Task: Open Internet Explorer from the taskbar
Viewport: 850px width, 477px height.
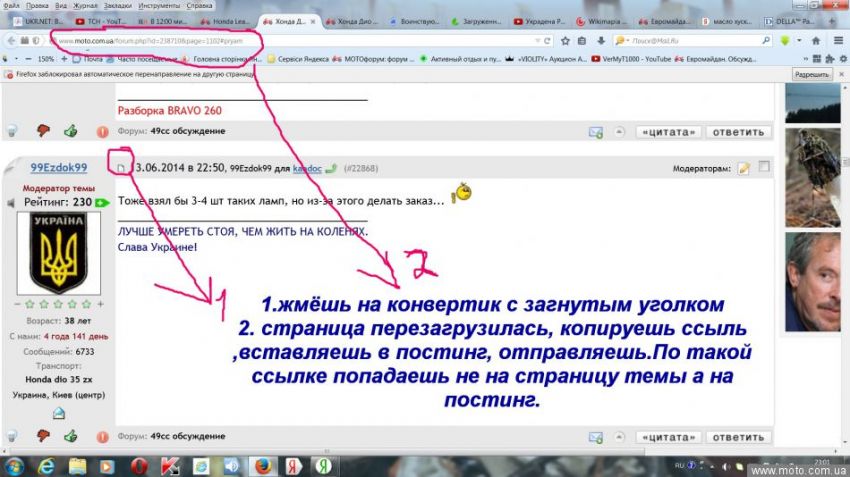Action: [46, 466]
